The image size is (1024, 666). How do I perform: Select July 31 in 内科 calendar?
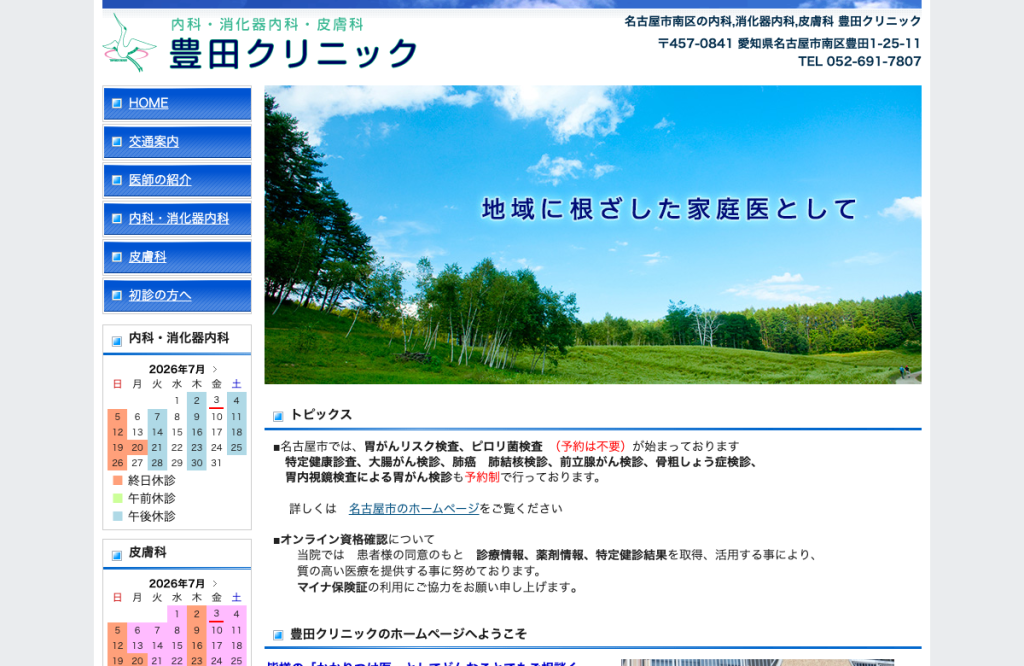click(x=216, y=463)
